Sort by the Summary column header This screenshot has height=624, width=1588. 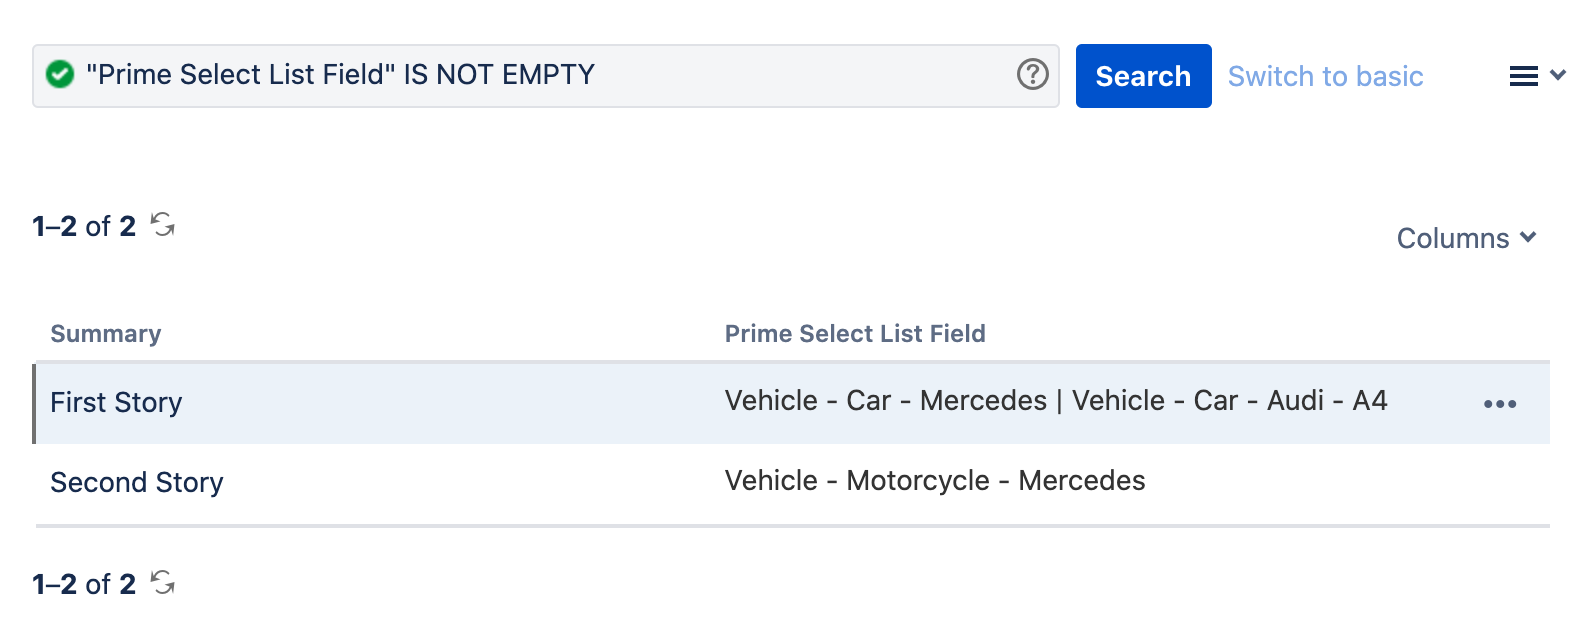click(x=105, y=333)
